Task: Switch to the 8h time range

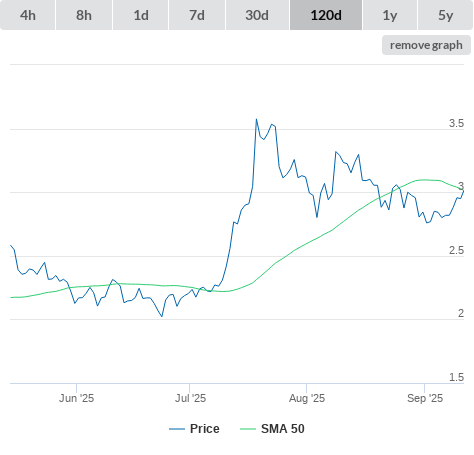Action: pos(84,15)
